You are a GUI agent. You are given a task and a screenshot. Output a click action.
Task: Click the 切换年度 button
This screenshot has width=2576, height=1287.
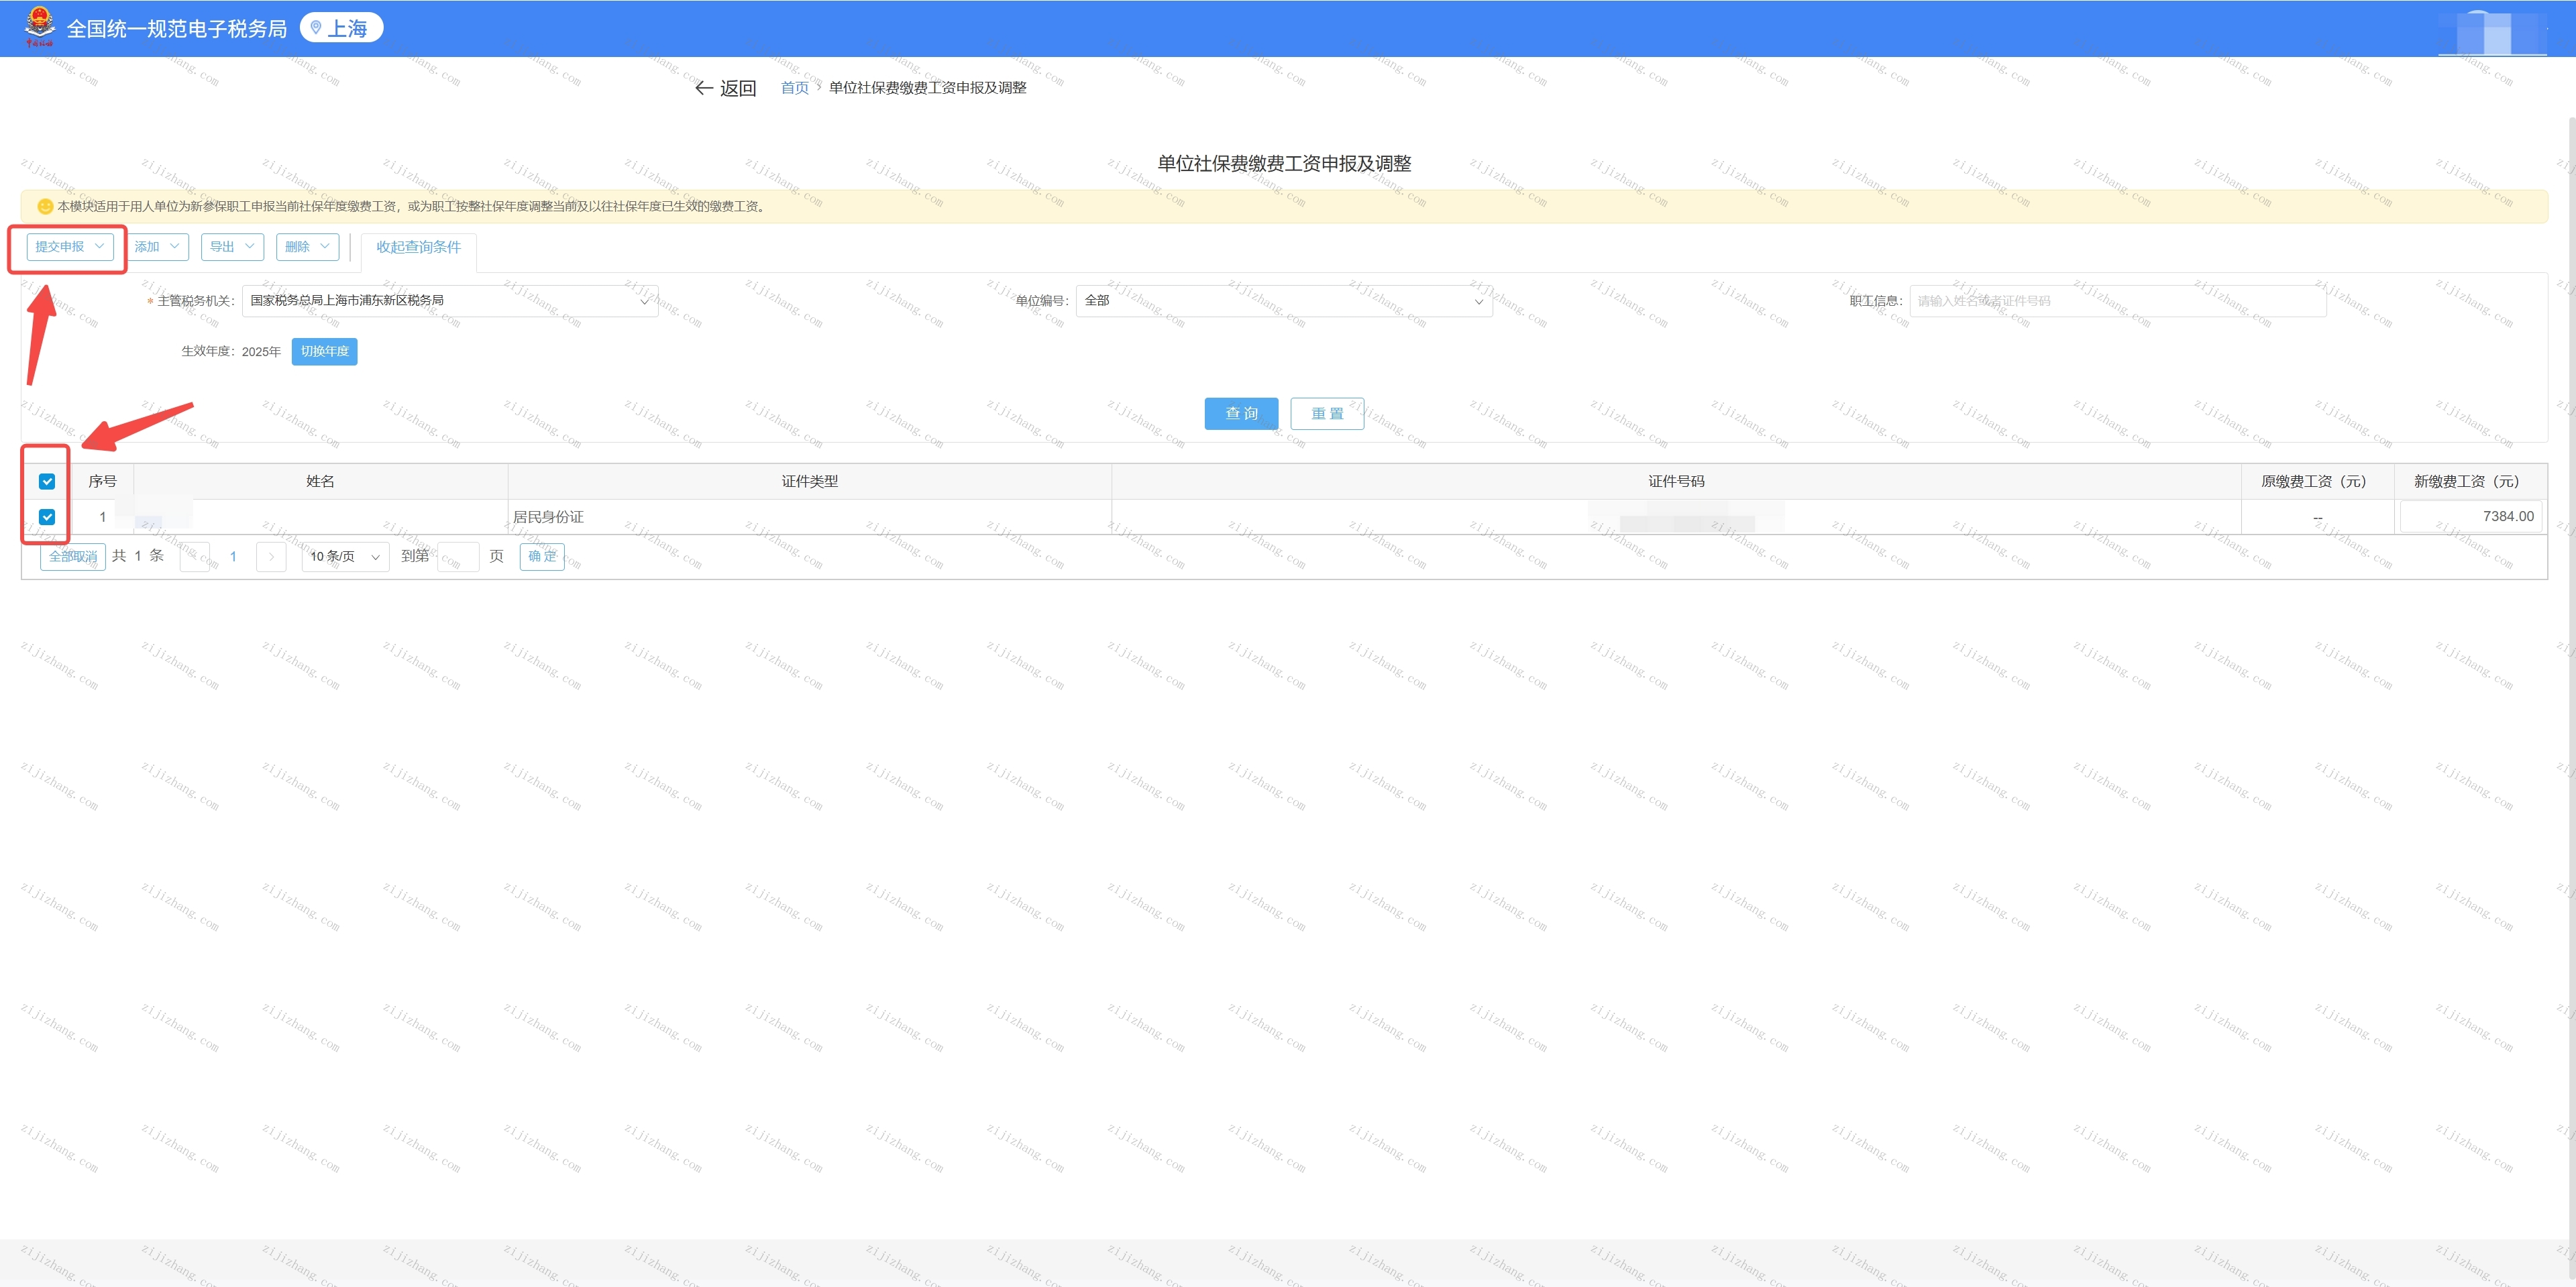(x=324, y=352)
